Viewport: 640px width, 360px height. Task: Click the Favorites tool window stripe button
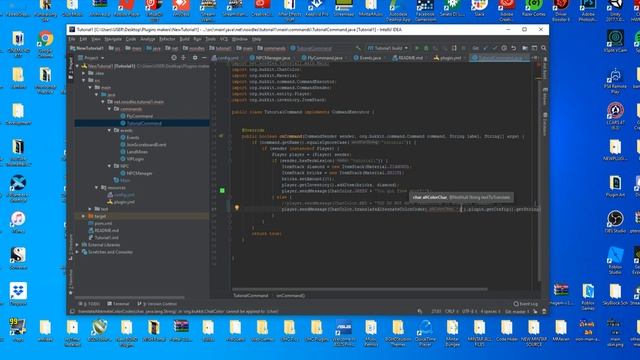tap(71, 282)
